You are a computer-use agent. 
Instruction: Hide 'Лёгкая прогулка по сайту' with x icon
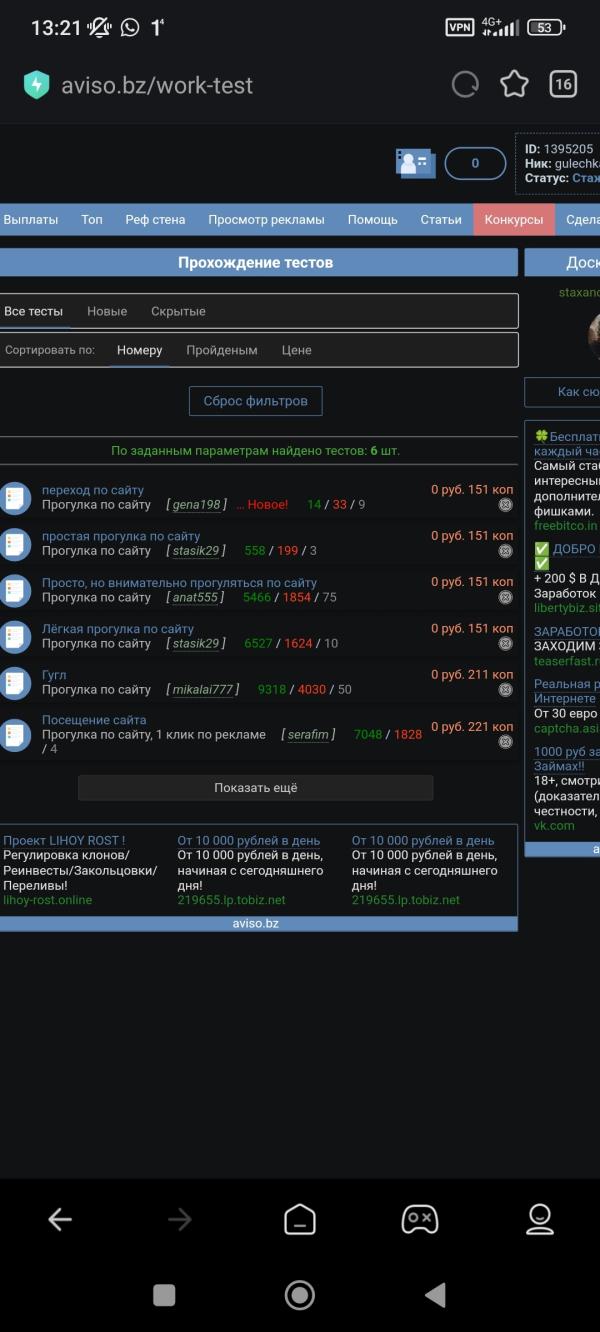(505, 643)
